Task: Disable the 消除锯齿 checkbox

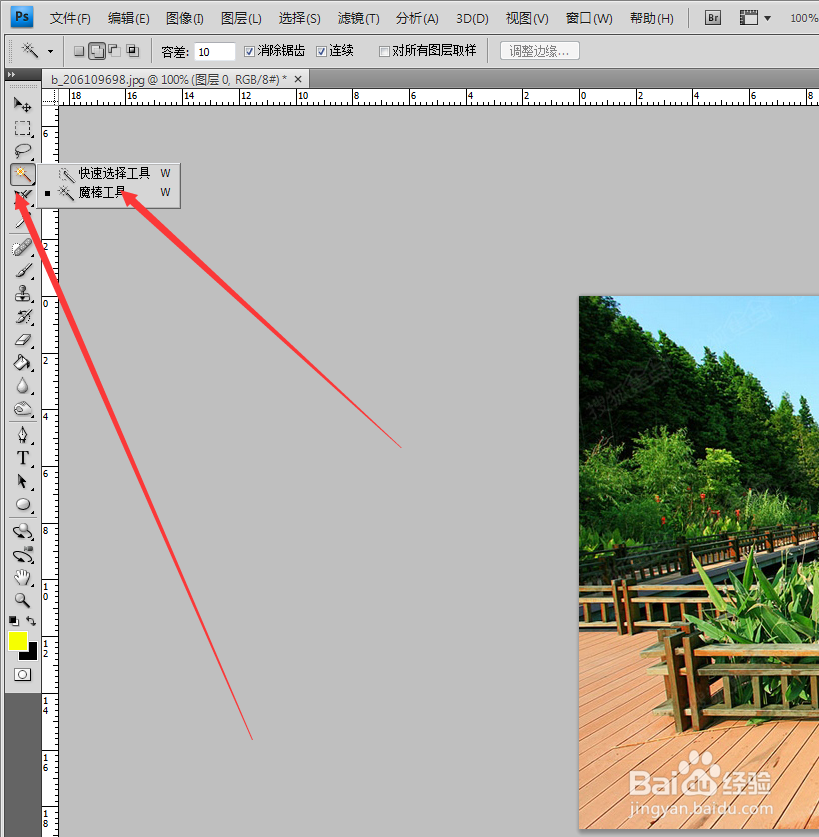Action: [249, 51]
